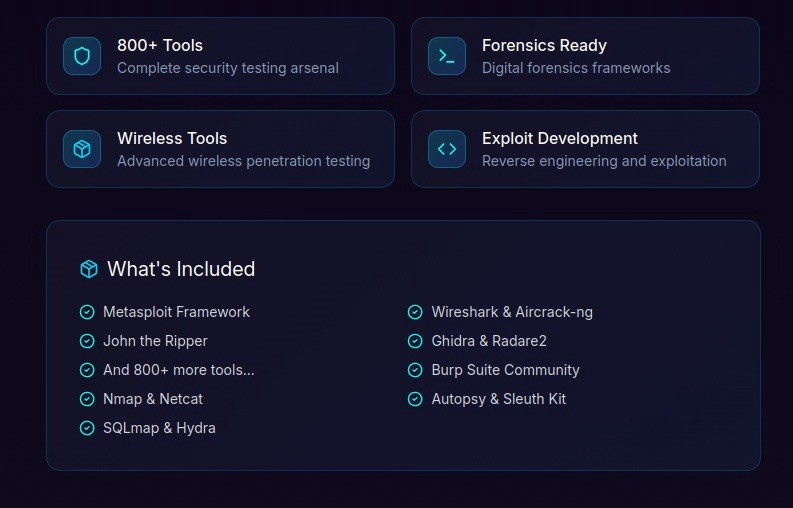Select the Exploit Development card title
Viewport: 793px width, 508px height.
pyautogui.click(x=560, y=138)
